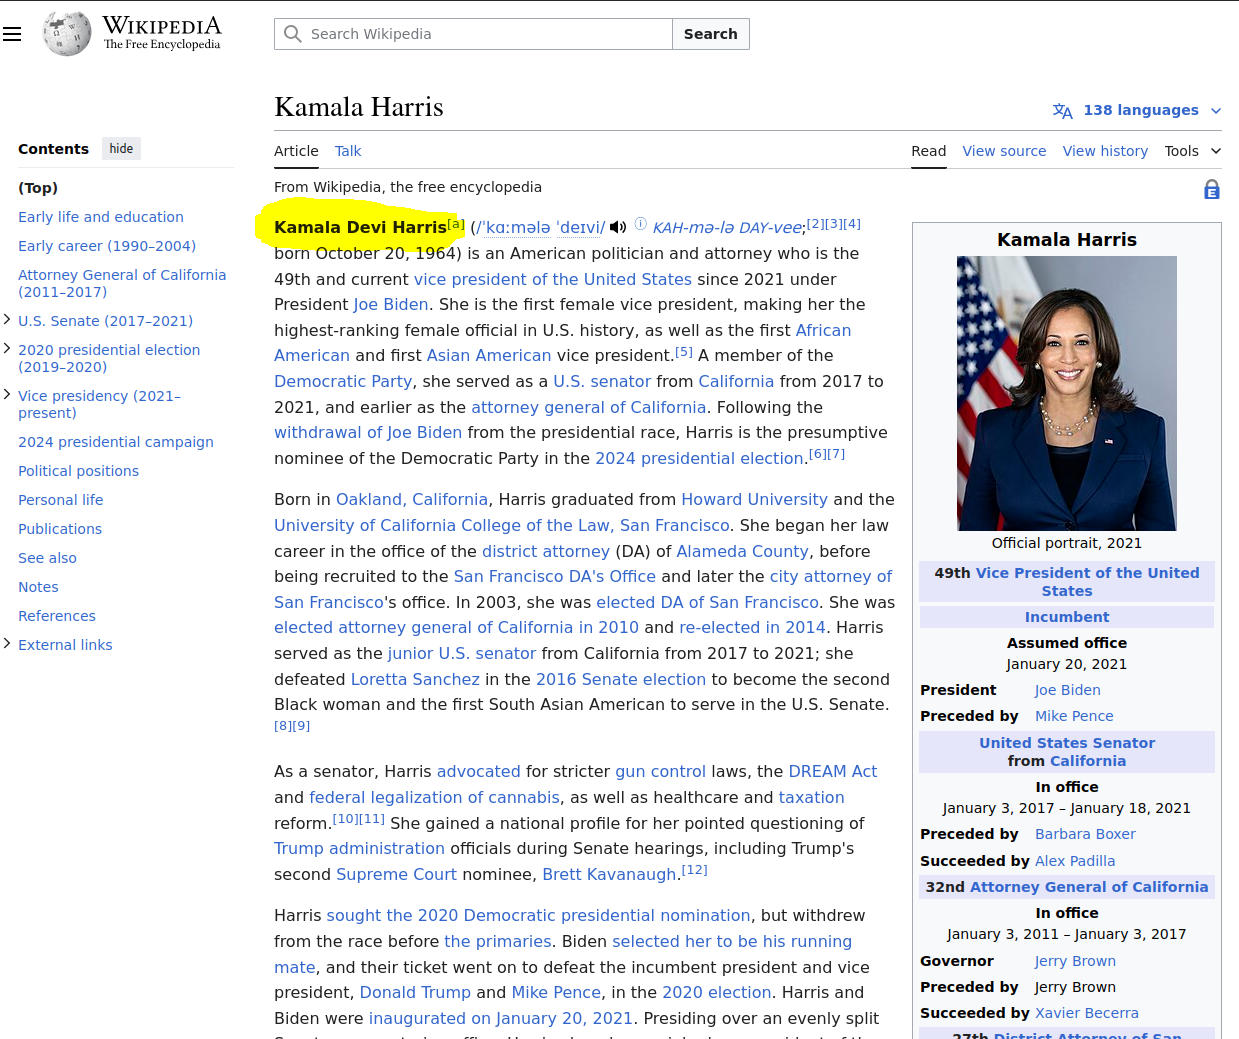
Task: Open the Oakland, California link
Action: pos(412,499)
